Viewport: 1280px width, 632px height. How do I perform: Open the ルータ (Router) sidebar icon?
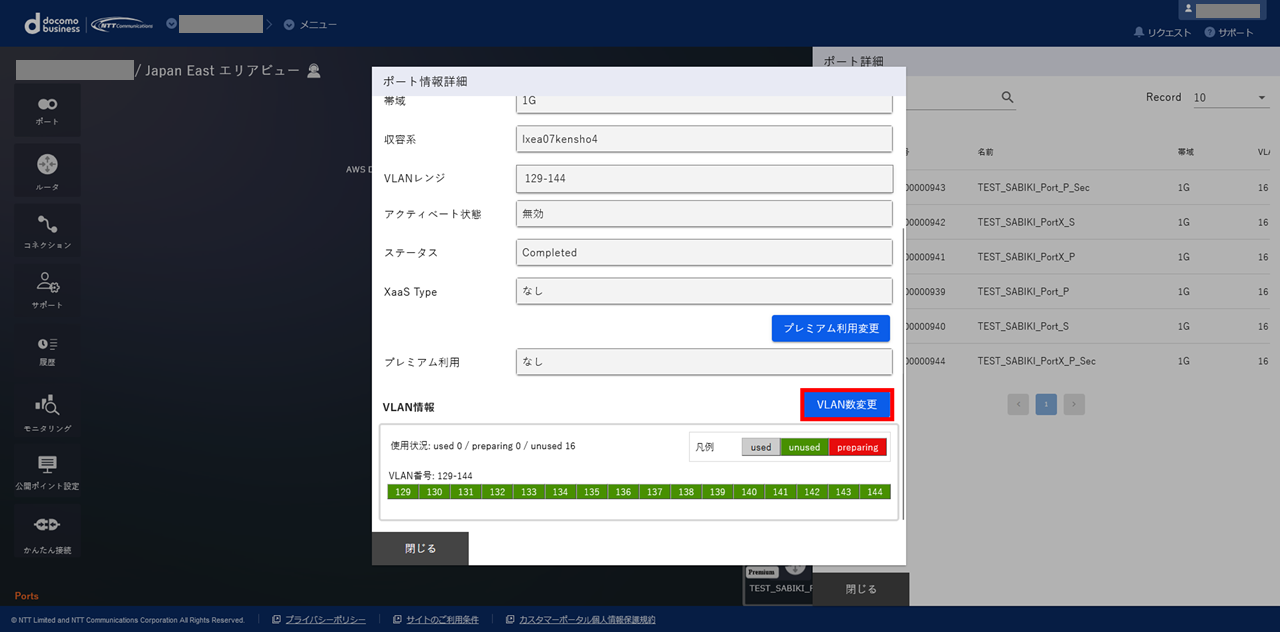click(47, 171)
